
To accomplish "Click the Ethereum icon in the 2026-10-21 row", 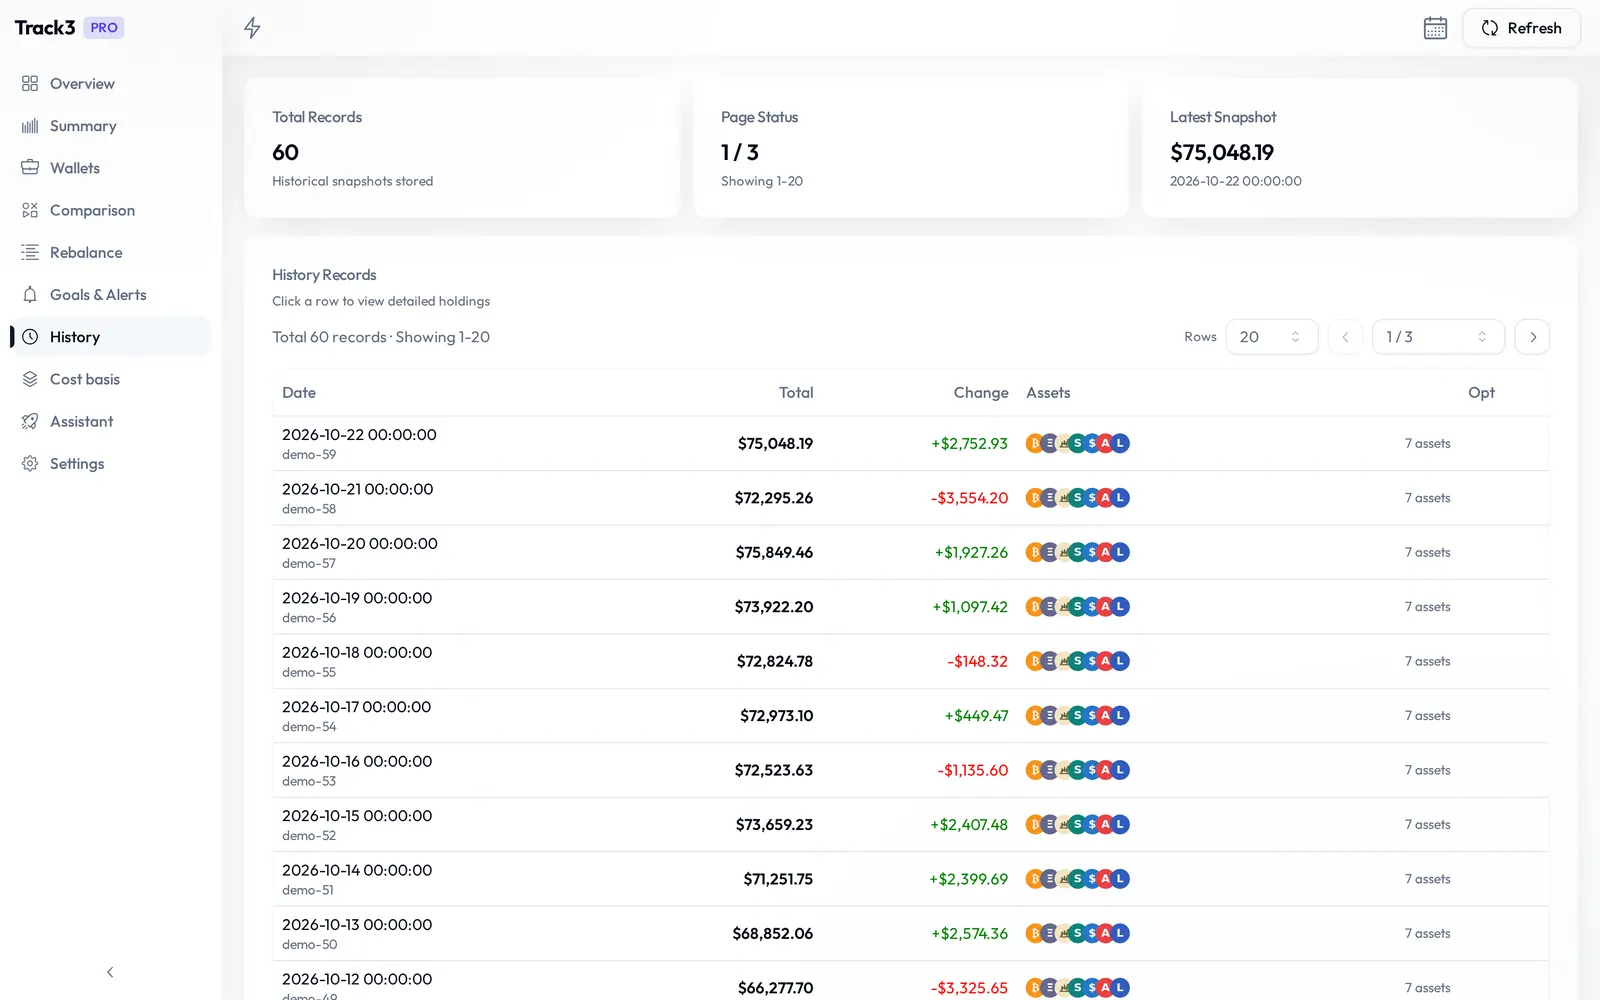I will (1049, 498).
